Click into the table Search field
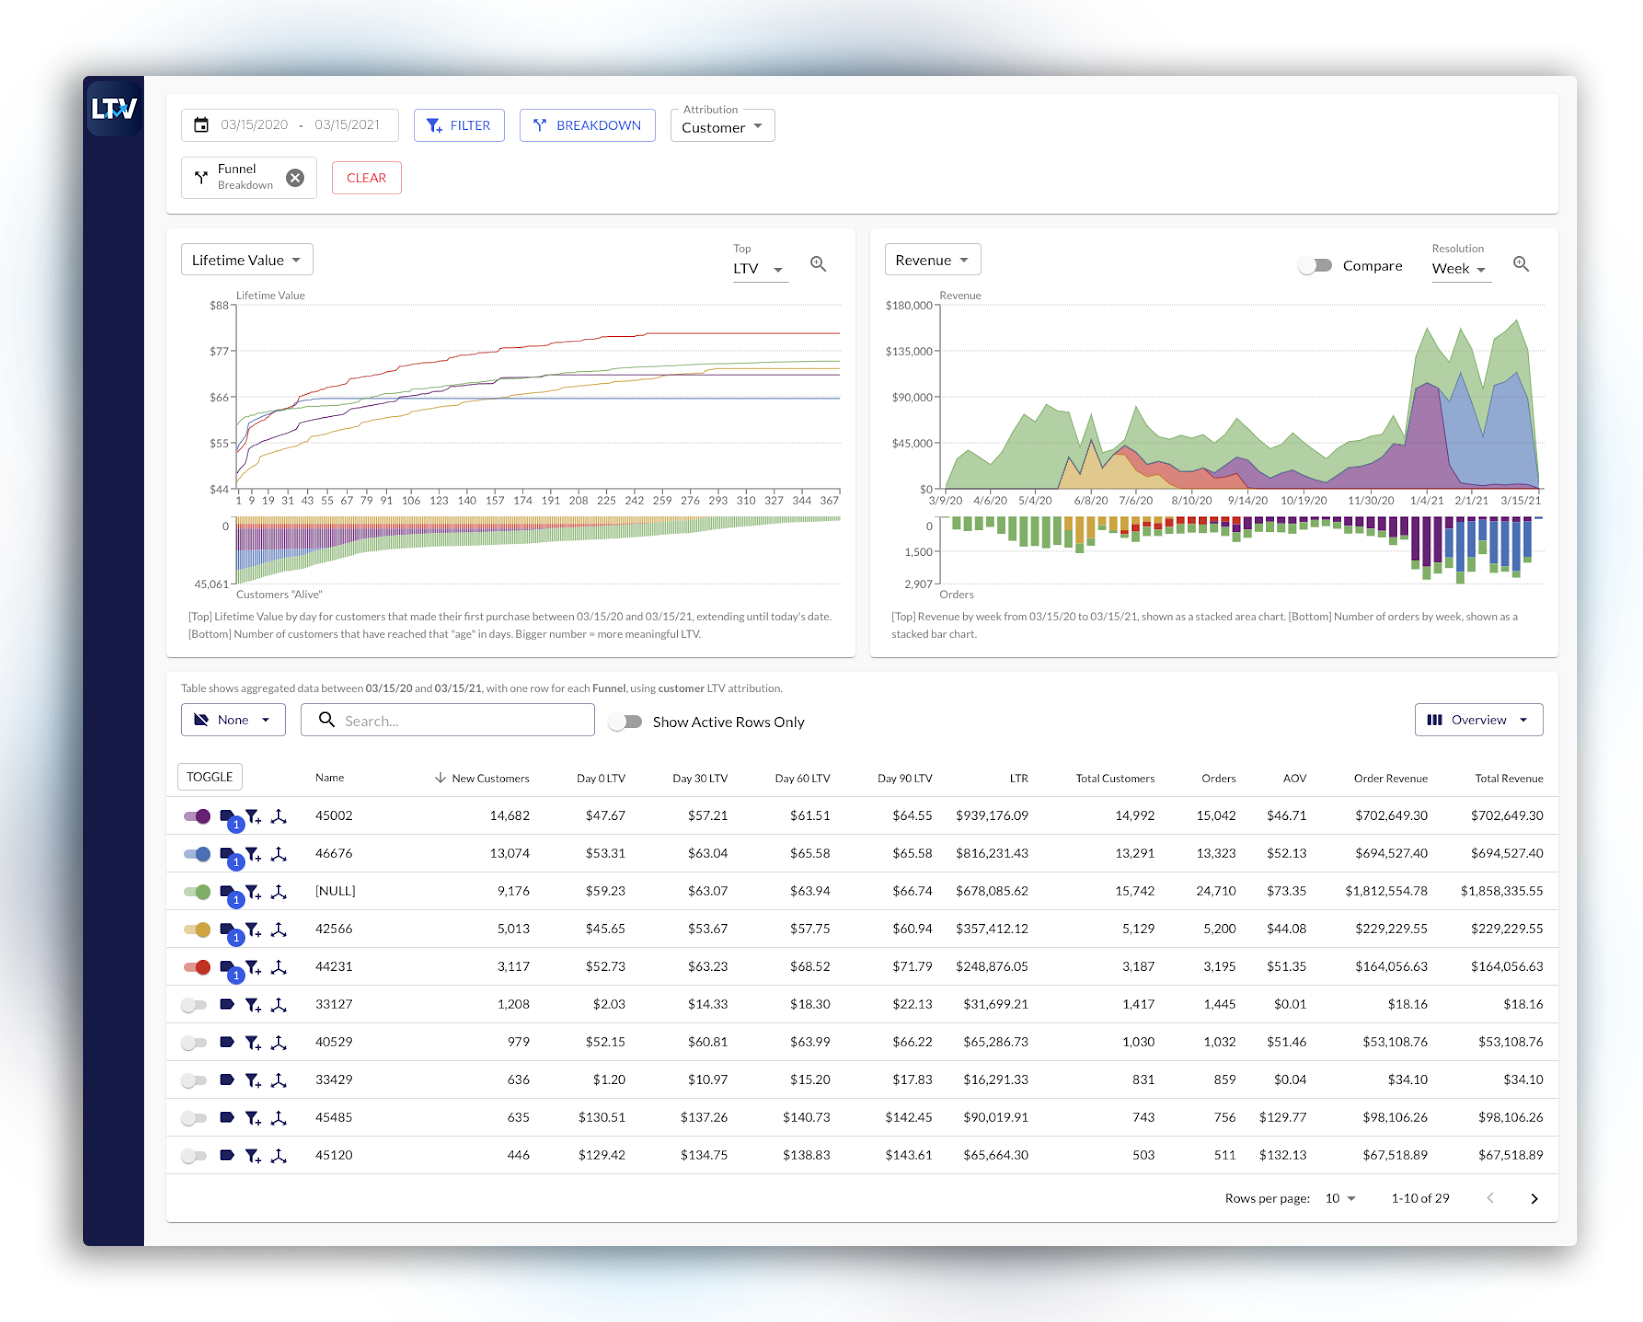The height and width of the screenshot is (1322, 1643). click(x=460, y=721)
